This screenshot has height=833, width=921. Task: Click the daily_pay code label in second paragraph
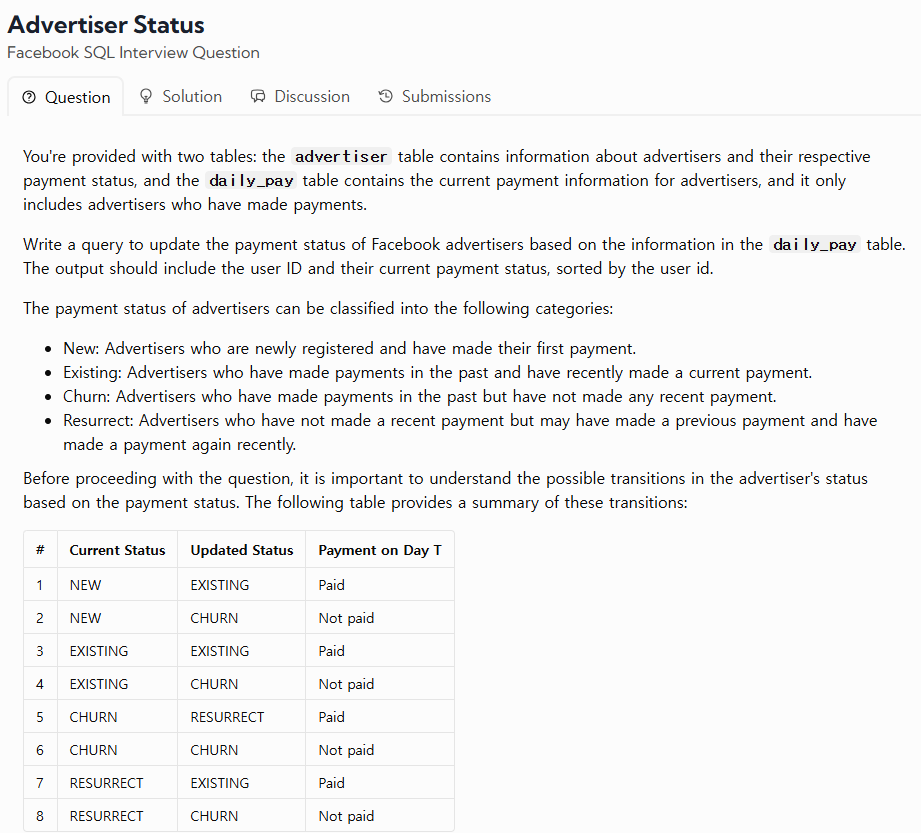coord(815,245)
